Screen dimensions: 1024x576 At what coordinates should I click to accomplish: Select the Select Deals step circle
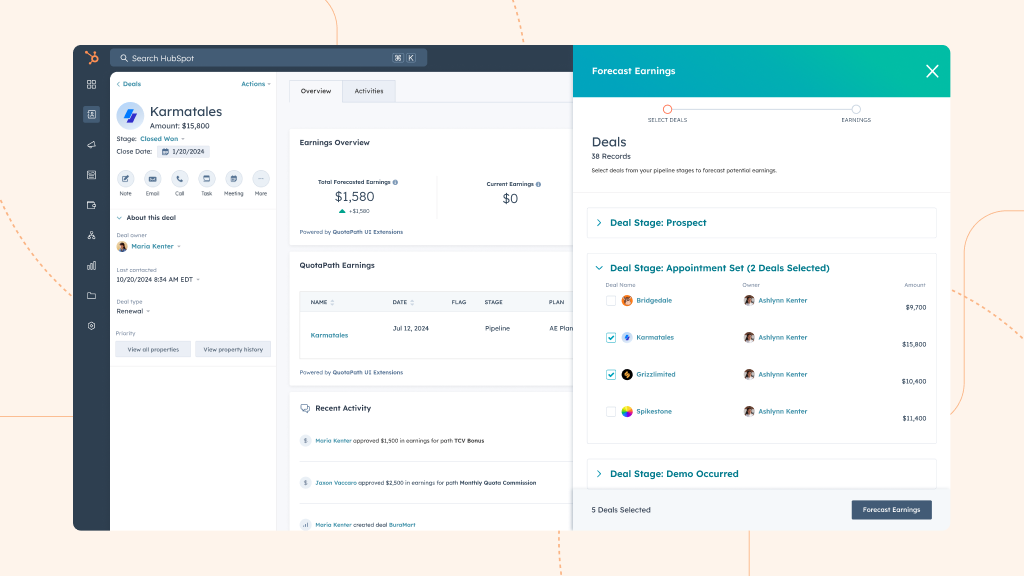pyautogui.click(x=667, y=109)
